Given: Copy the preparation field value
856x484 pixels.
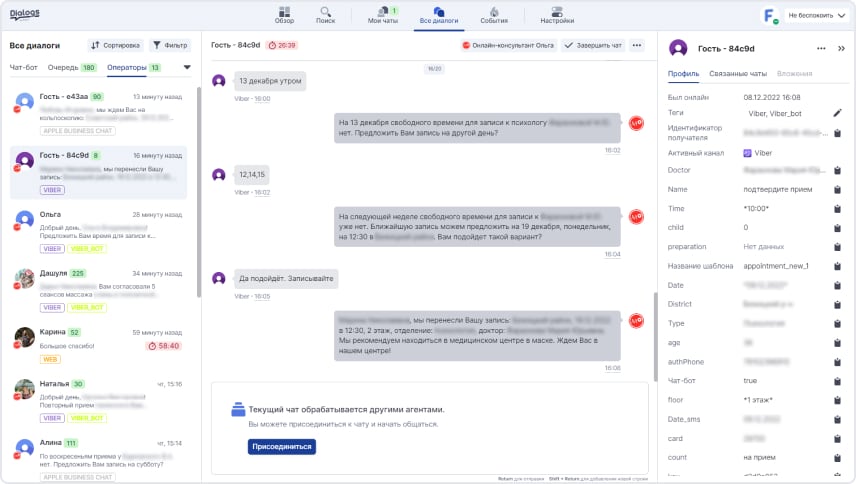Looking at the screenshot, I should (837, 247).
